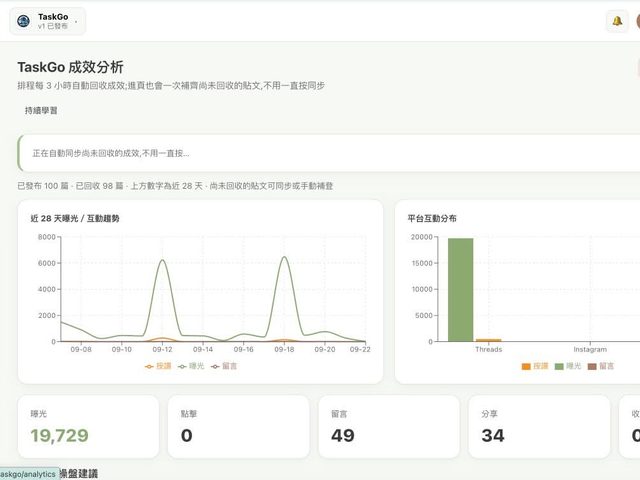Toggle 留言 series in trend chart legend
Viewport: 640px width, 480px height.
point(224,366)
